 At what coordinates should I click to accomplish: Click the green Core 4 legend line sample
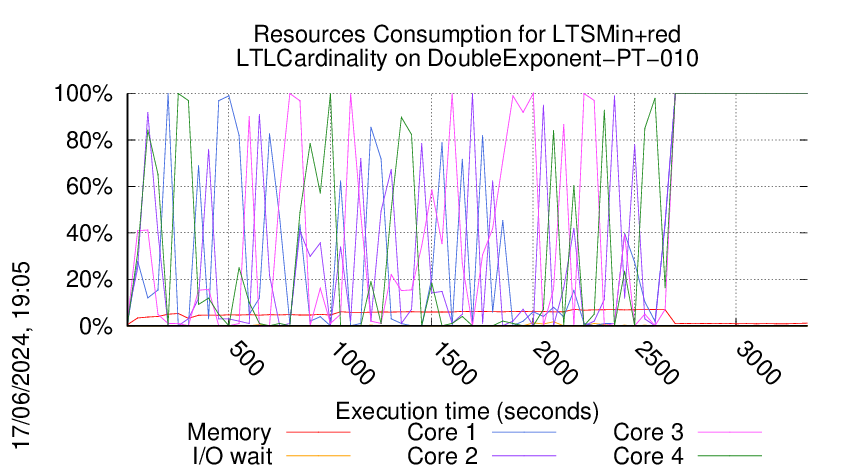(x=730, y=456)
